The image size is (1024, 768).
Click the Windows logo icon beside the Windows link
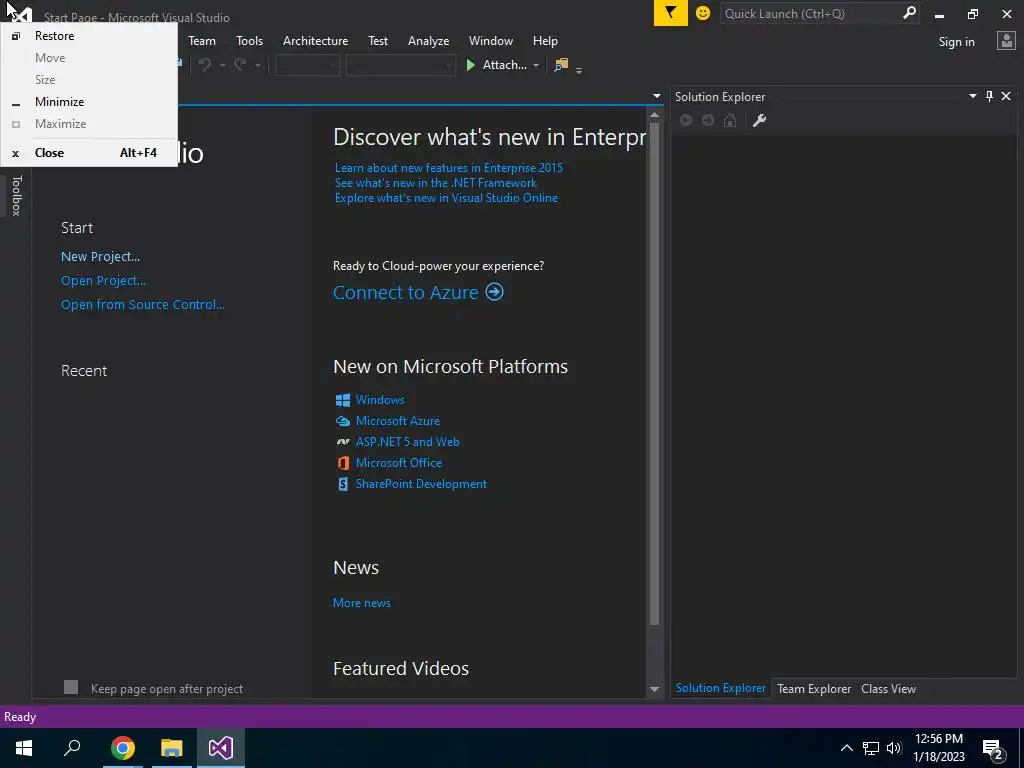[x=343, y=400]
